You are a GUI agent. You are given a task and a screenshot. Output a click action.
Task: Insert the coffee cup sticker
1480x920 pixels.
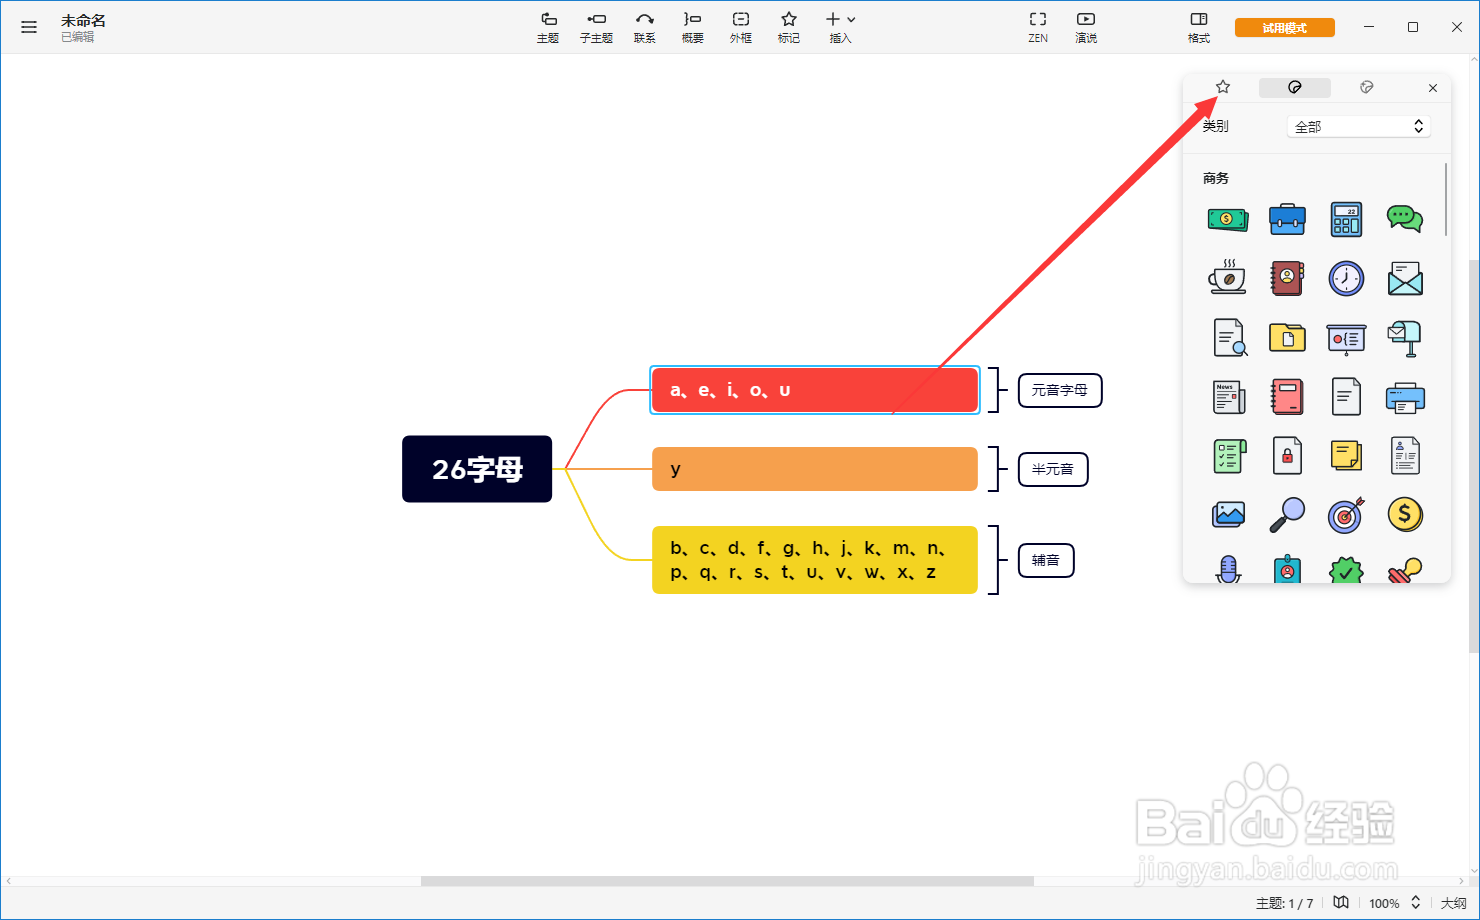click(x=1228, y=278)
